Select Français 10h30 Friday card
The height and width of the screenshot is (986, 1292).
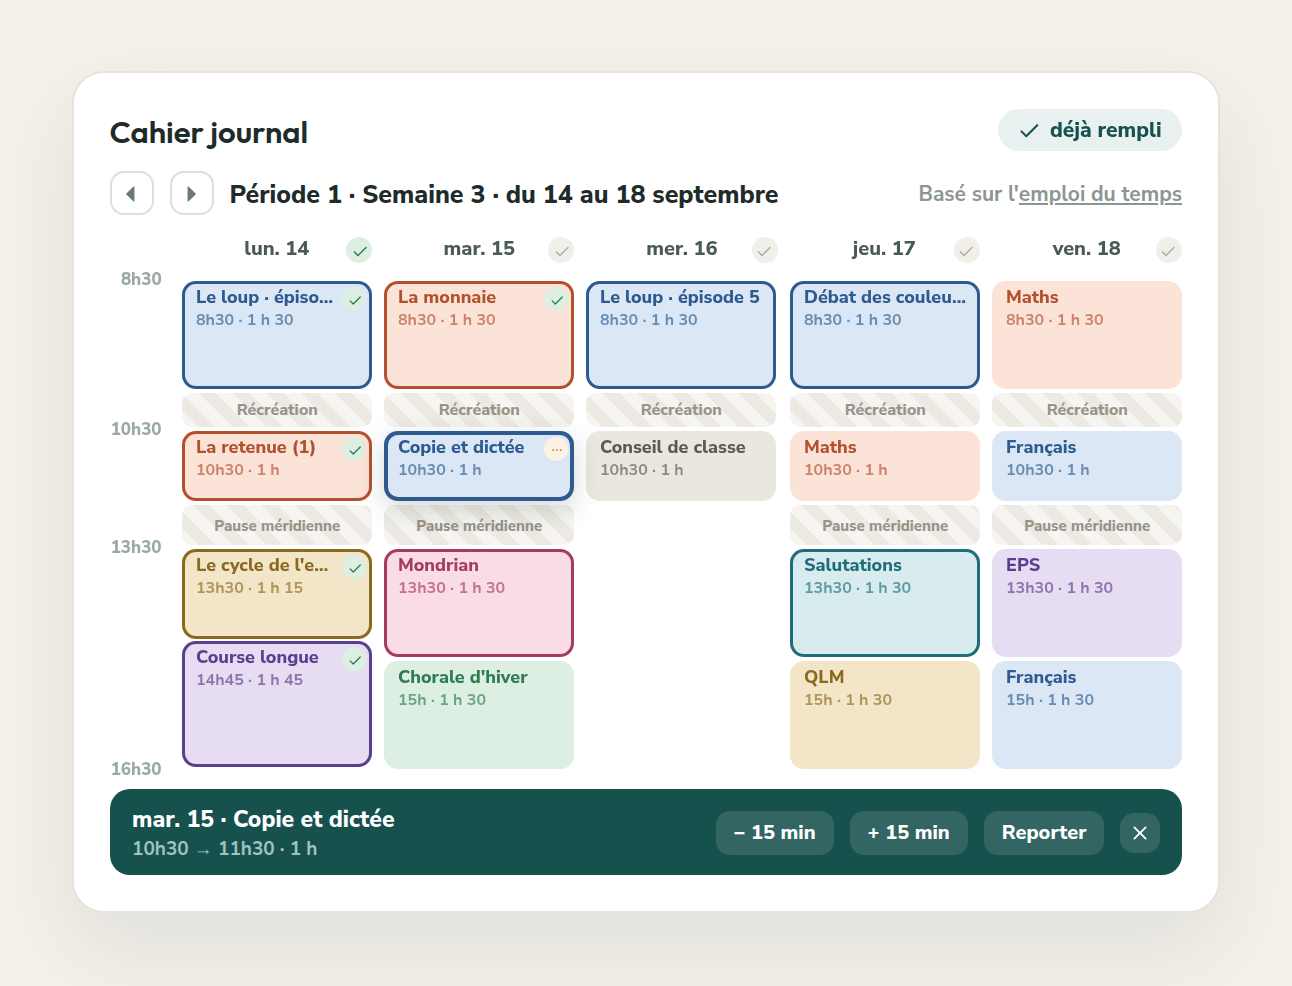pyautogui.click(x=1087, y=466)
